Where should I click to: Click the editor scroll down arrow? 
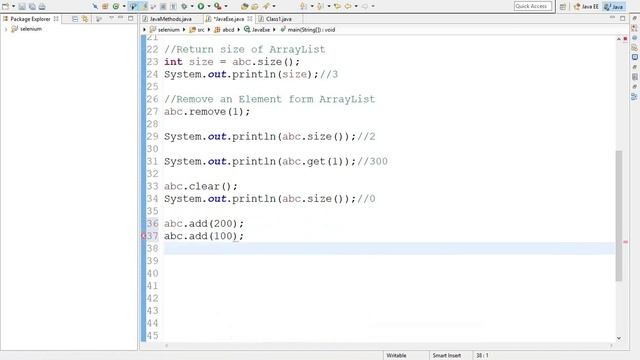click(x=619, y=338)
